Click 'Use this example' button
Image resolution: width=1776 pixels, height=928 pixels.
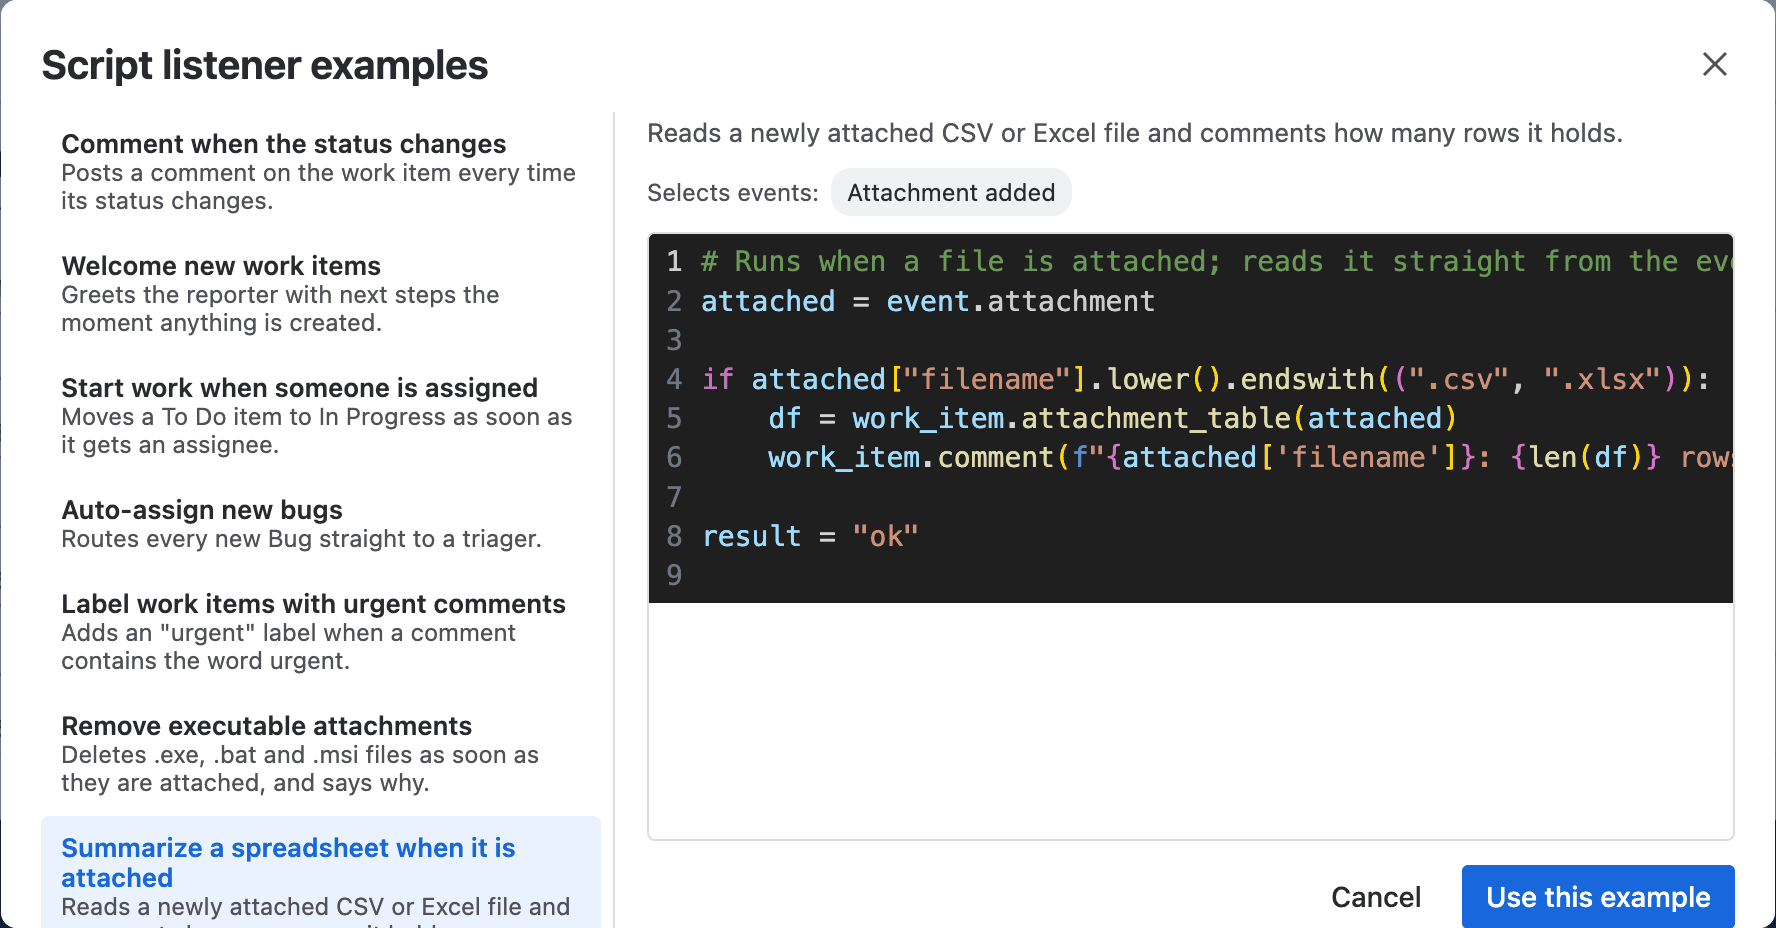[1598, 897]
